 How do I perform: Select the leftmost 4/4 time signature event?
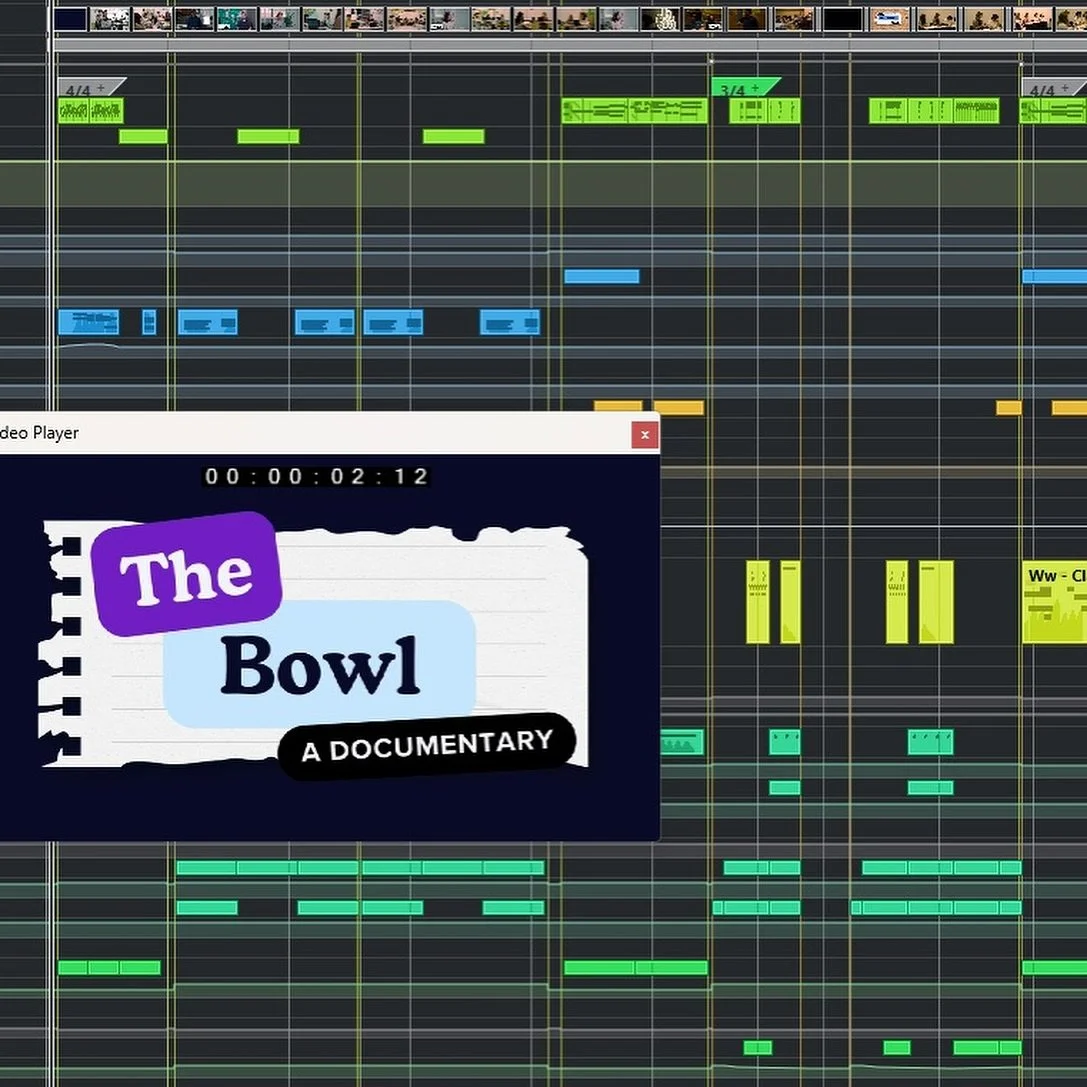click(x=77, y=89)
